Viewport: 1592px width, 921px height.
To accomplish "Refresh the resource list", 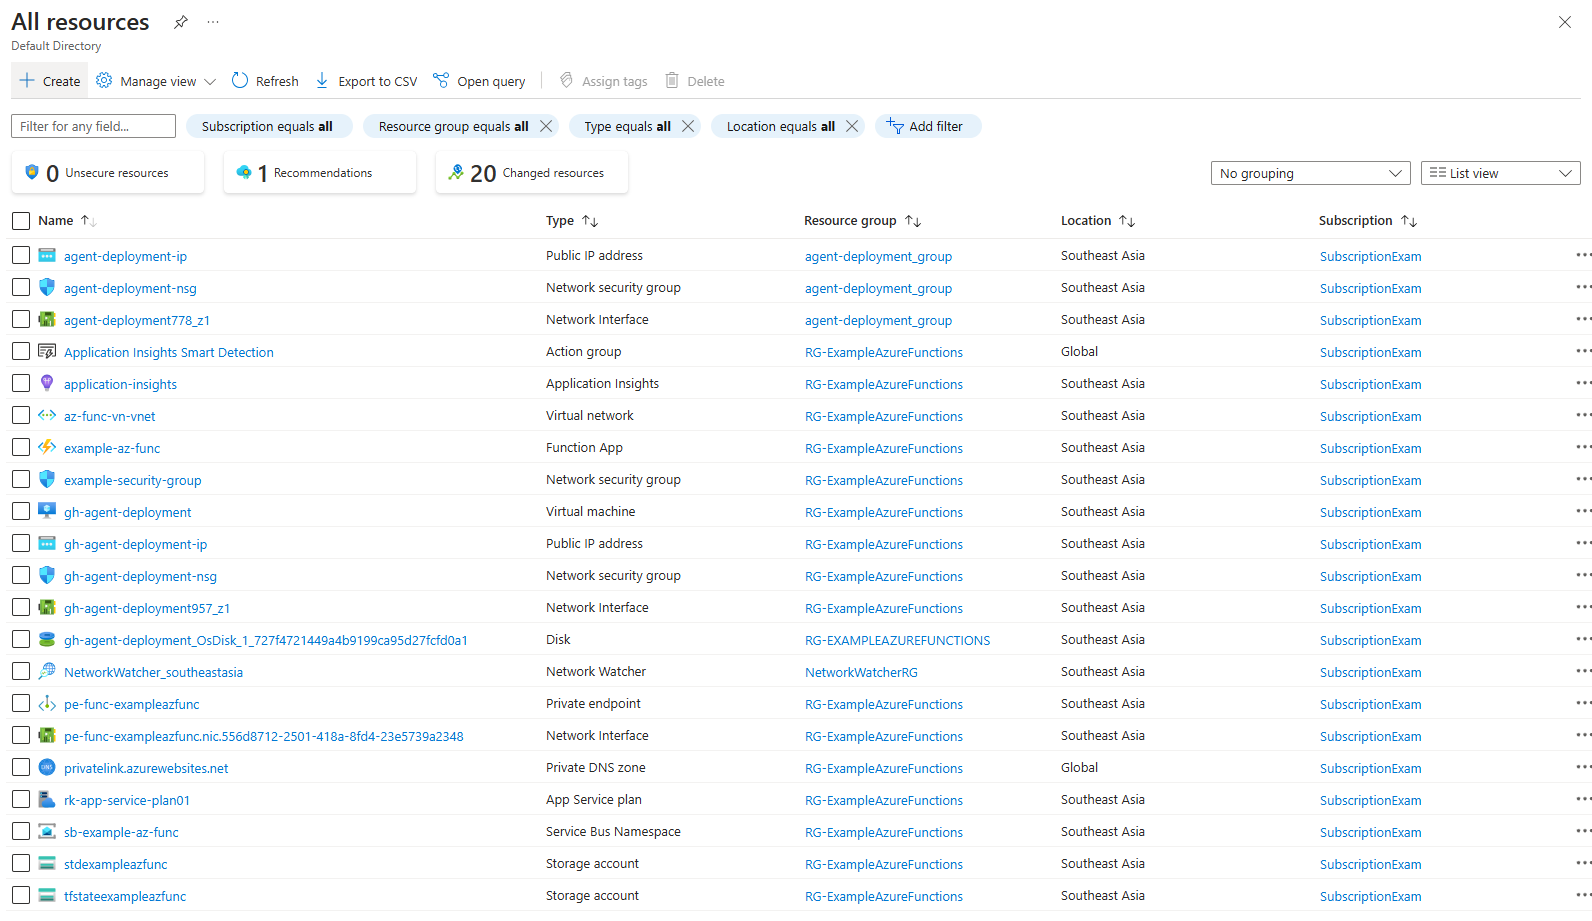I will [x=265, y=81].
